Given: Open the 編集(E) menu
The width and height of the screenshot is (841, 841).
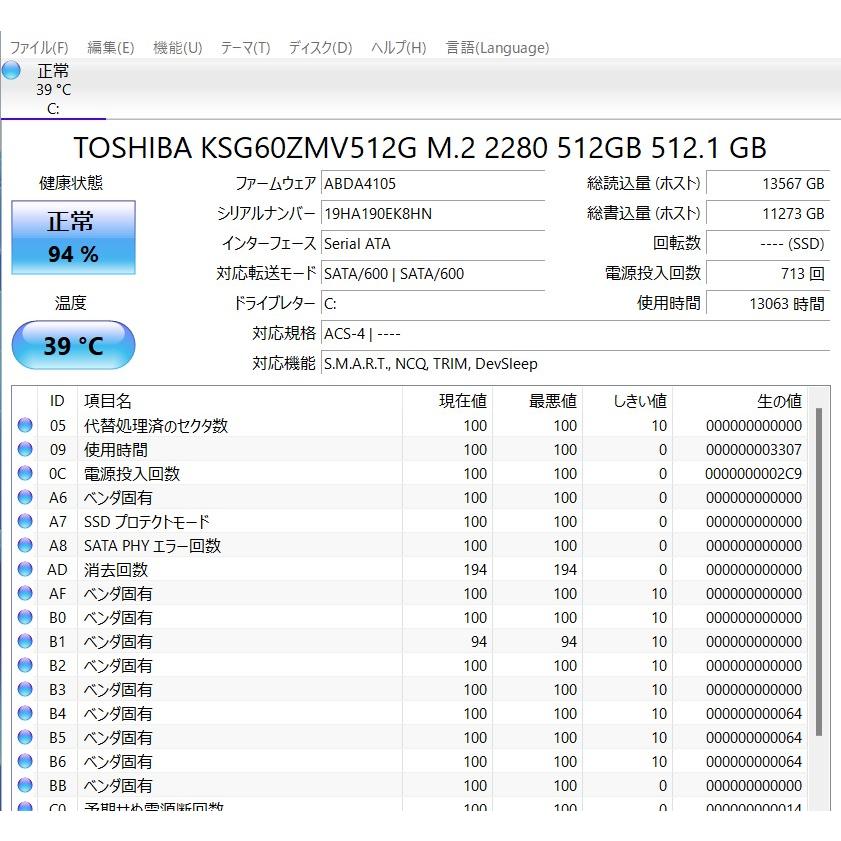Looking at the screenshot, I should 110,48.
